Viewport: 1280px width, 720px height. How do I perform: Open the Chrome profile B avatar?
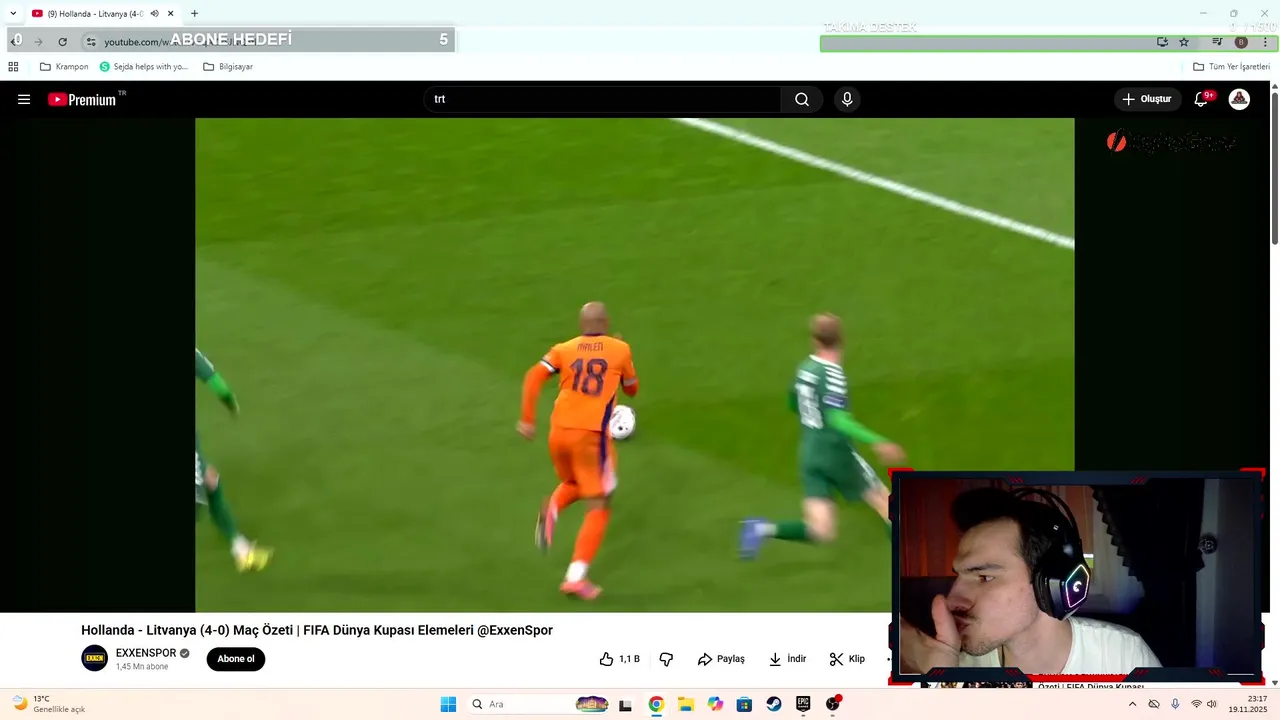pos(1241,42)
